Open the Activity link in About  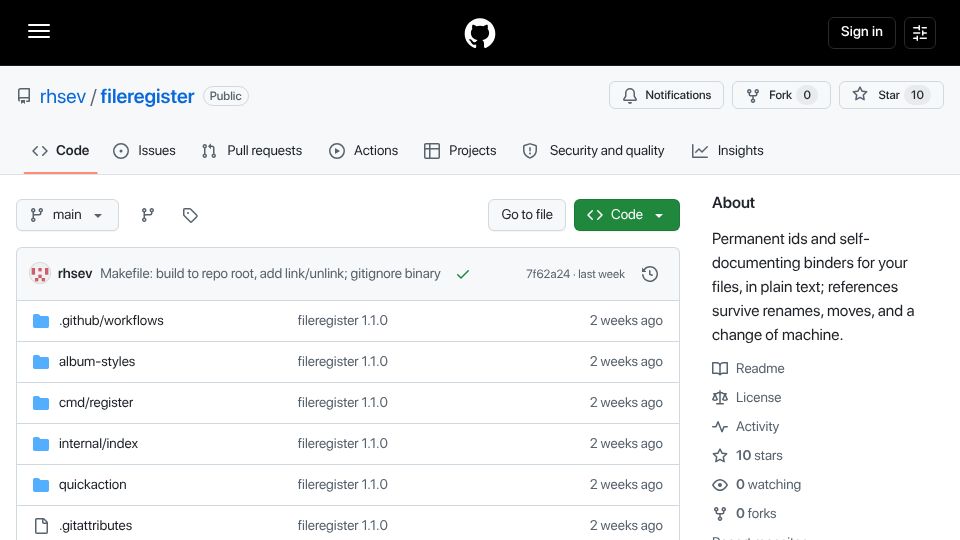click(x=745, y=427)
